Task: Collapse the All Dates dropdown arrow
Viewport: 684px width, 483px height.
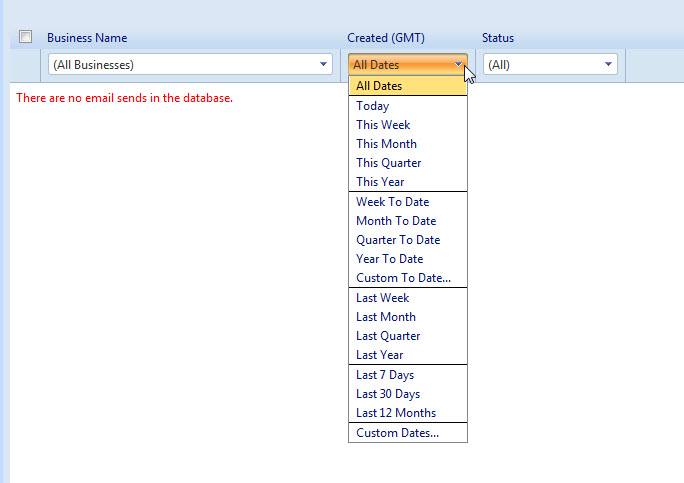Action: pyautogui.click(x=458, y=65)
